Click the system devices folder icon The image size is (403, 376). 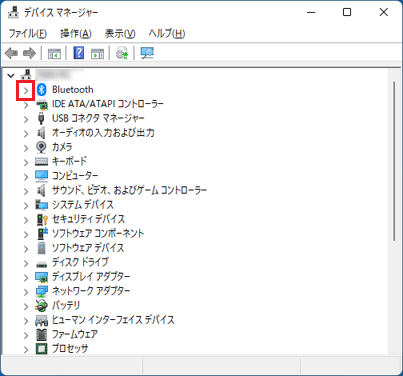click(41, 205)
